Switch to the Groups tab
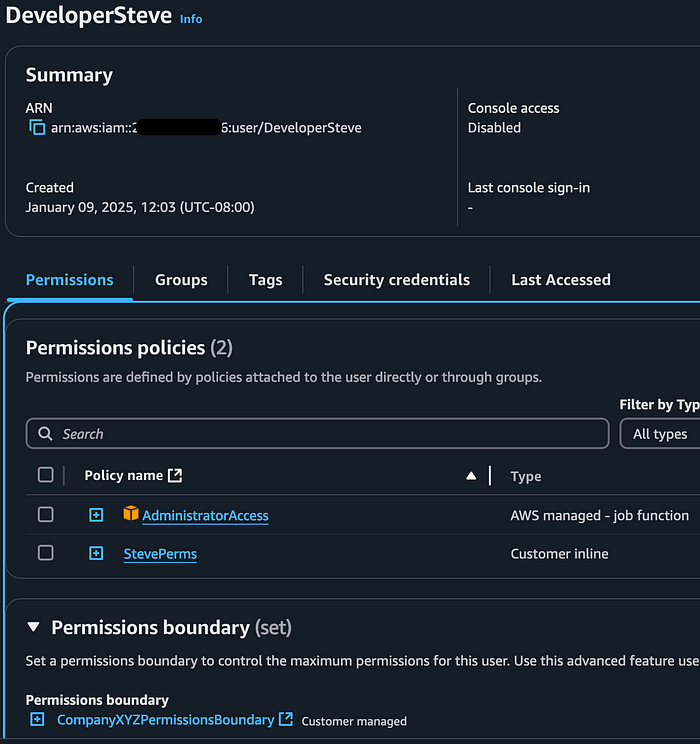Viewport: 700px width, 744px height. (x=181, y=280)
